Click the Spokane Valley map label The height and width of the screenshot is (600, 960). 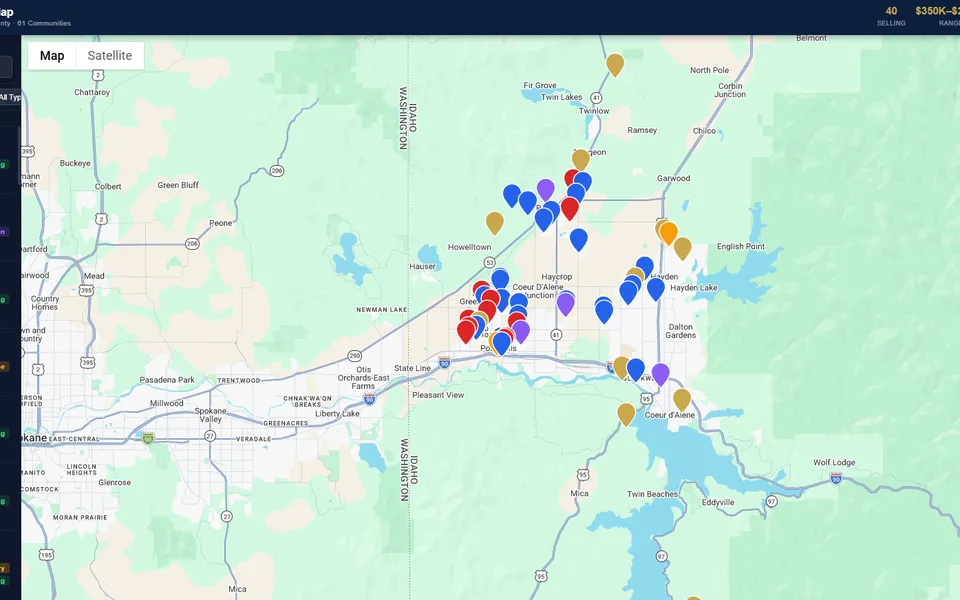click(210, 415)
